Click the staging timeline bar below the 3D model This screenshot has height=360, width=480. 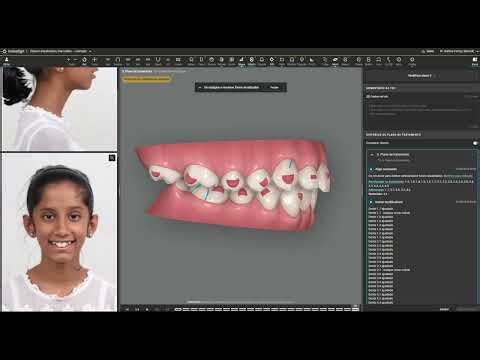coord(267,309)
